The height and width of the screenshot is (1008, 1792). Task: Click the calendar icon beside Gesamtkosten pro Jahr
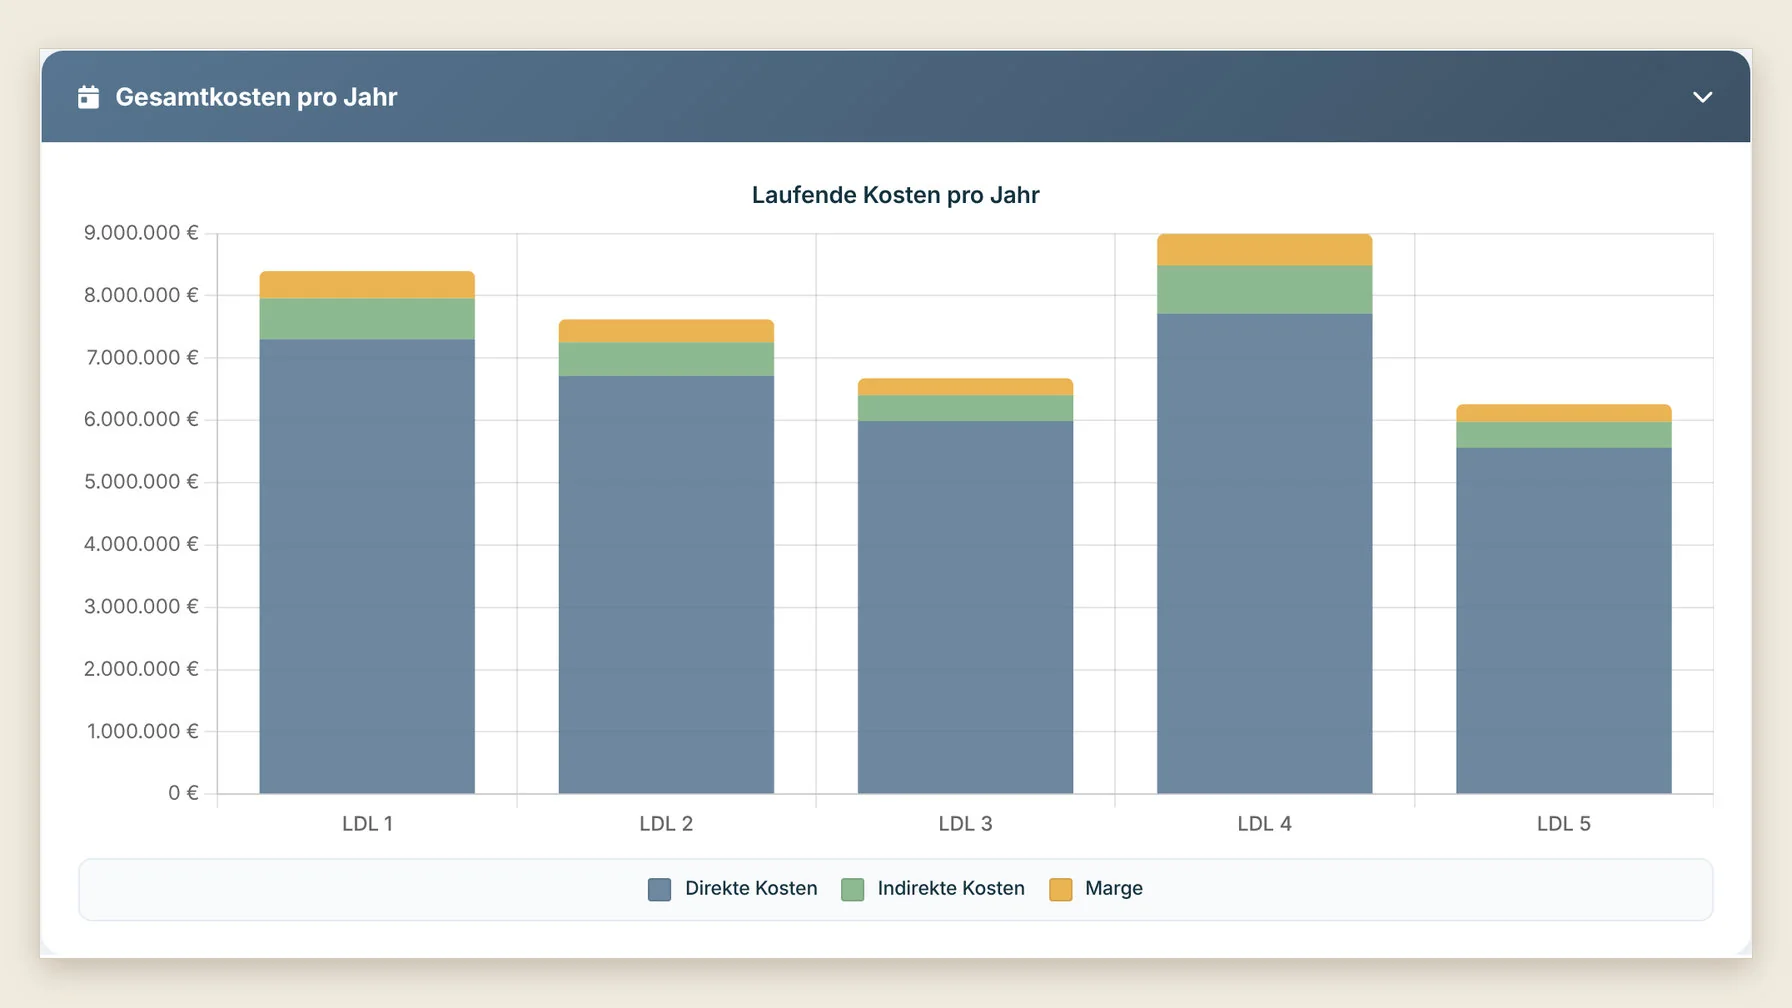(x=88, y=97)
